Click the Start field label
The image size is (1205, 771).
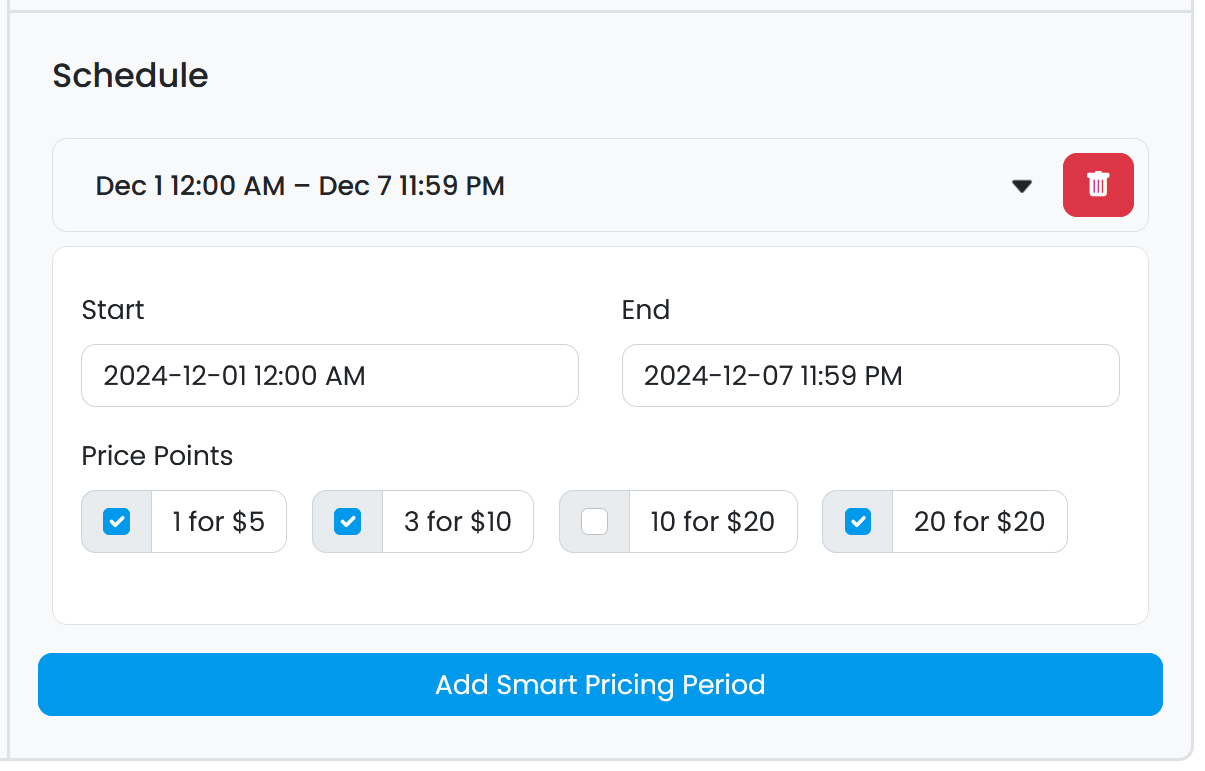(x=113, y=310)
